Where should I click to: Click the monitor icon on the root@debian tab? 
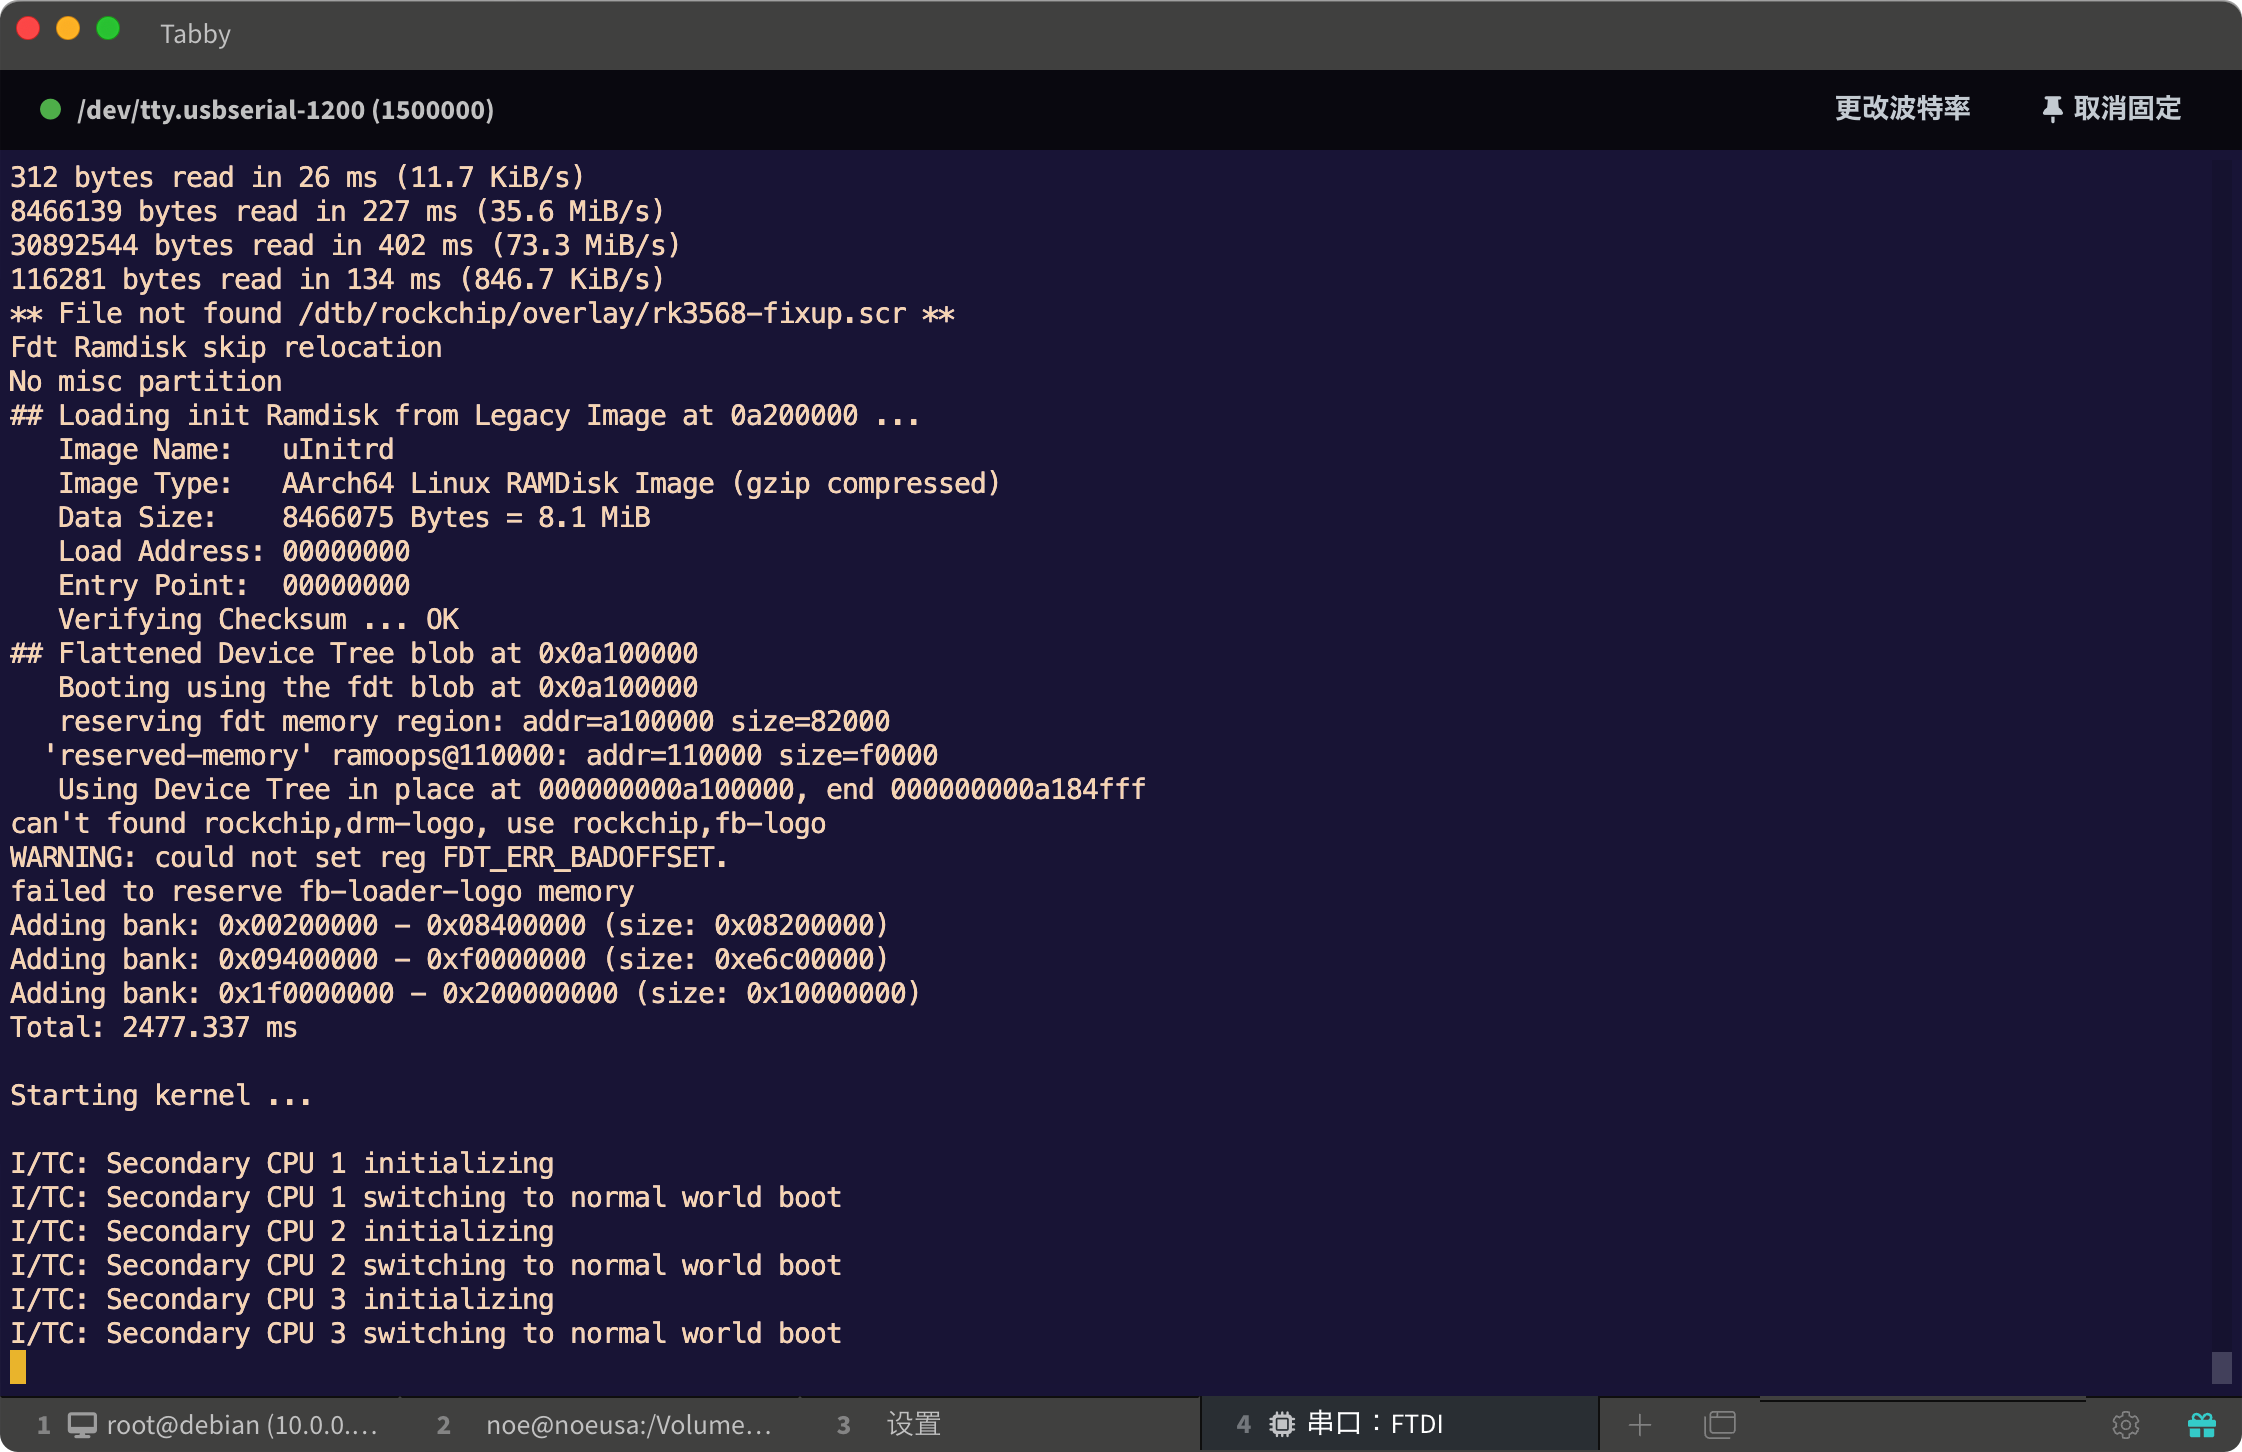82,1424
